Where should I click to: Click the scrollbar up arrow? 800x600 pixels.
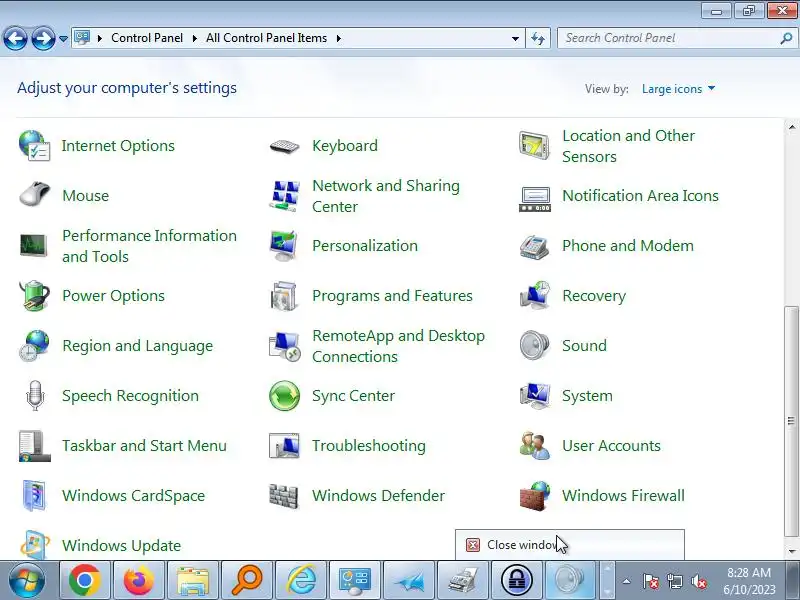tap(791, 127)
